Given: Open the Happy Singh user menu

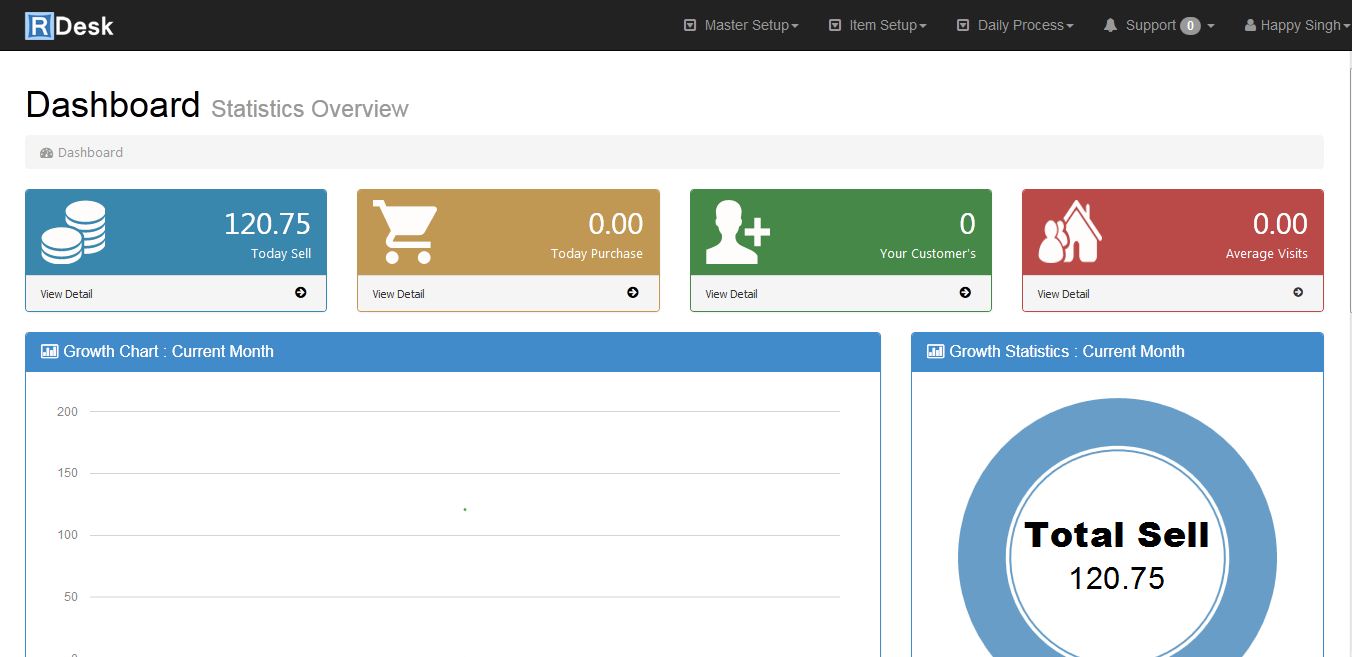Looking at the screenshot, I should click(1297, 25).
